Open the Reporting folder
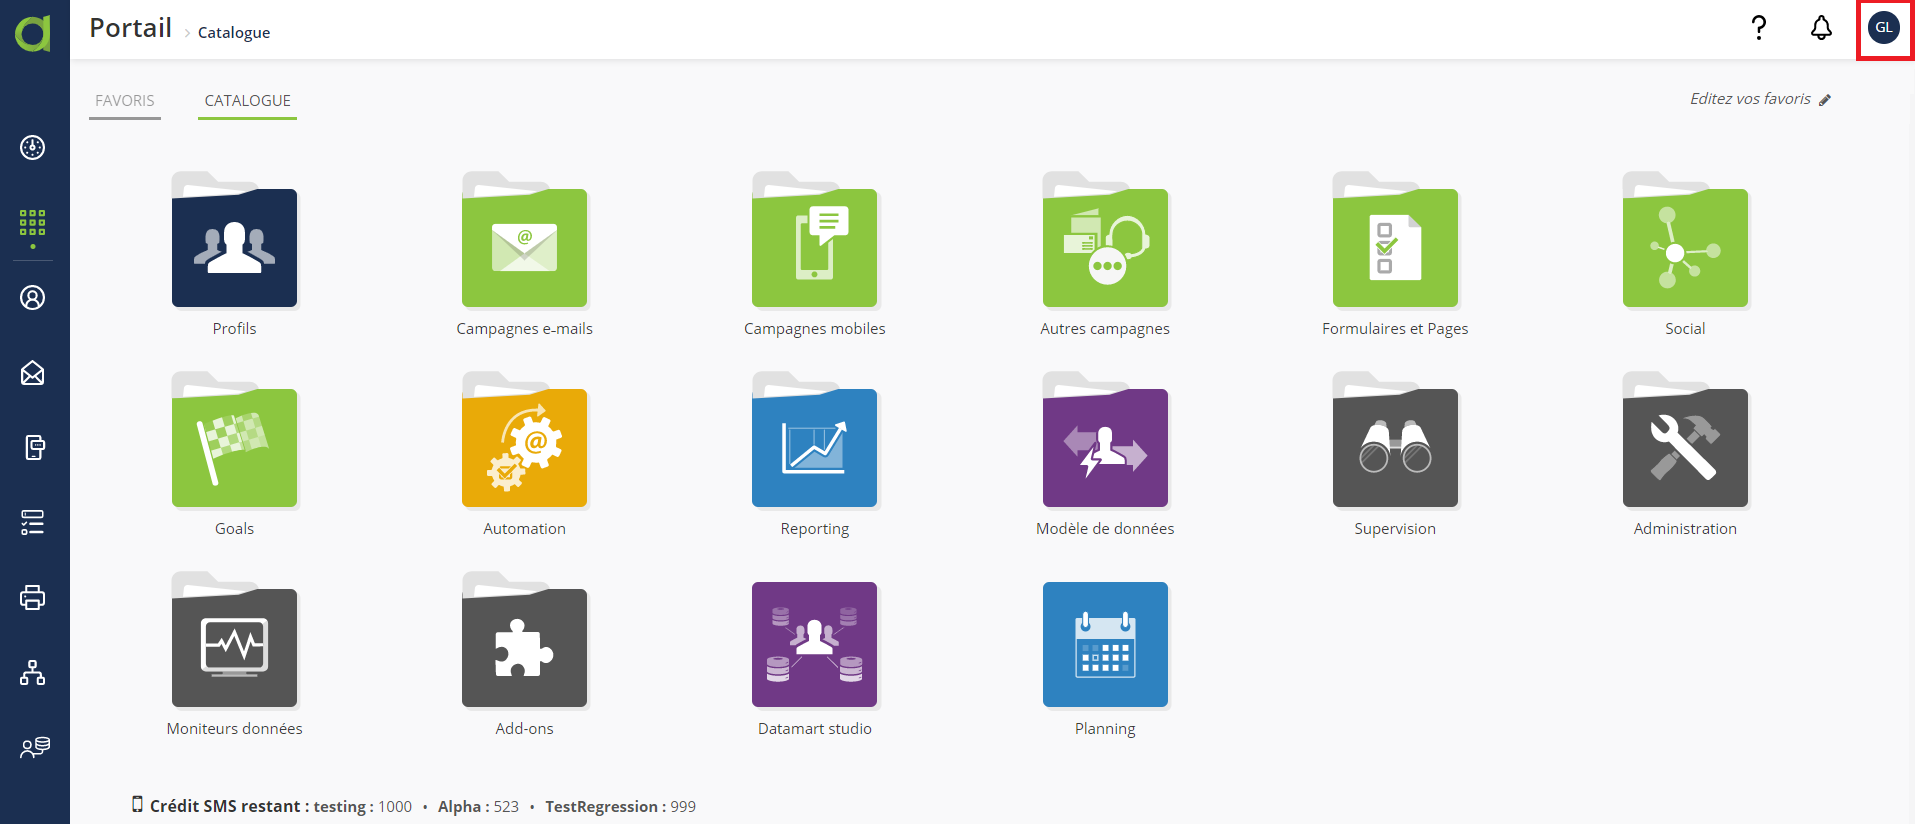1915x824 pixels. (x=814, y=448)
